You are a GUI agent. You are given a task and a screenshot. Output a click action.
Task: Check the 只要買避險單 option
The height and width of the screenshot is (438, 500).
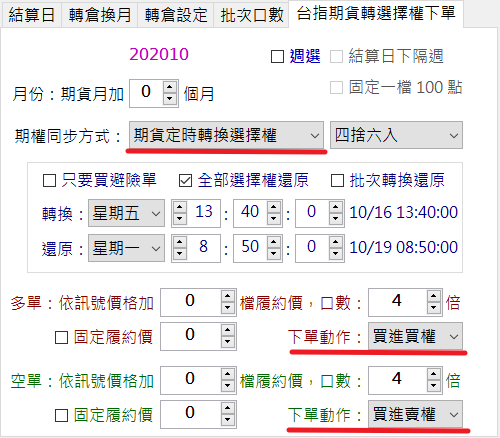[x=49, y=181]
